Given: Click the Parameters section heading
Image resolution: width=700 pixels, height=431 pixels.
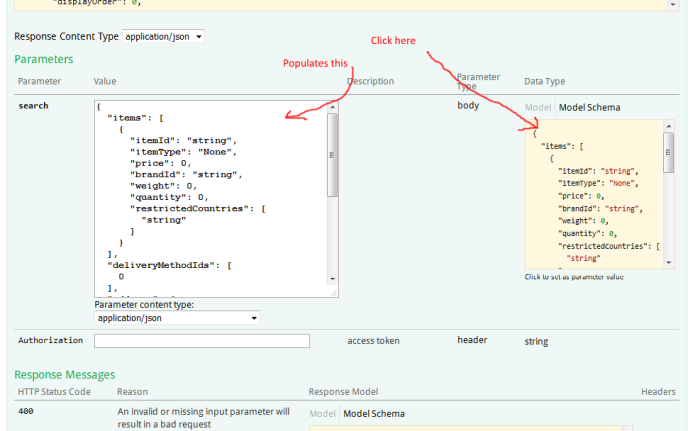Looking at the screenshot, I should point(43,59).
